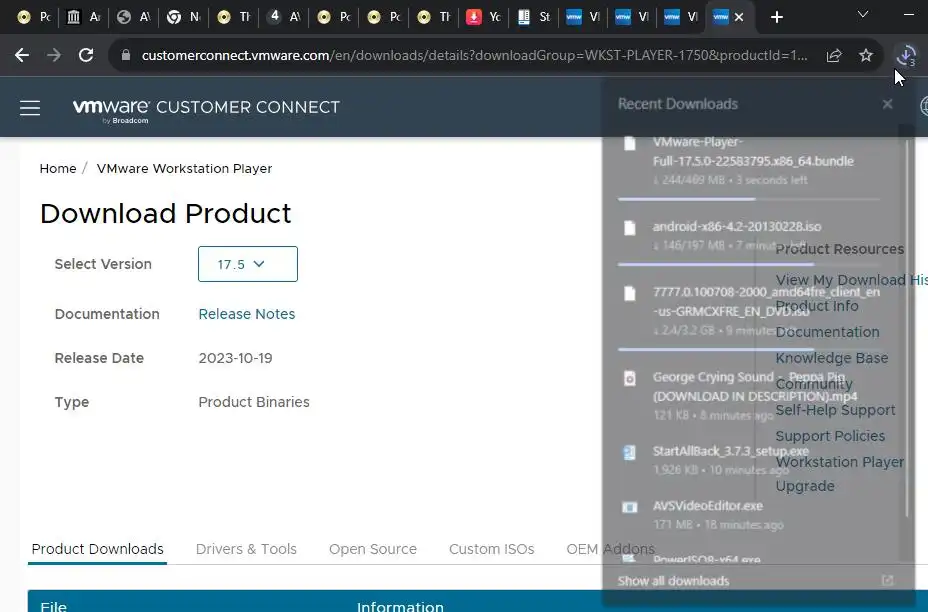
Task: Close the Recent Downloads panel
Action: 887,104
